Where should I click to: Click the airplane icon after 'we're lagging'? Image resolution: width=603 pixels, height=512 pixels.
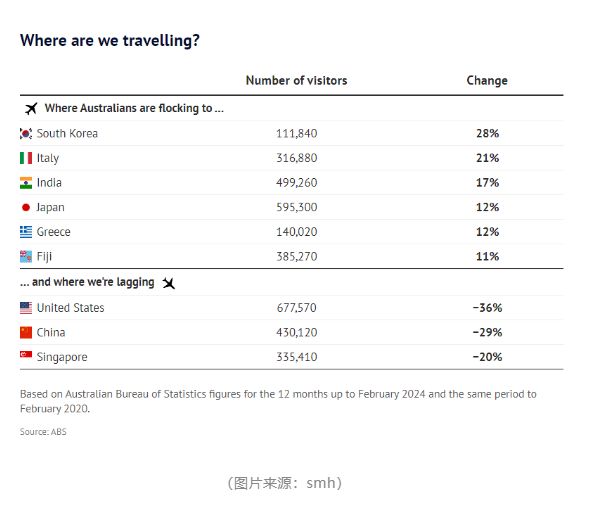click(168, 283)
